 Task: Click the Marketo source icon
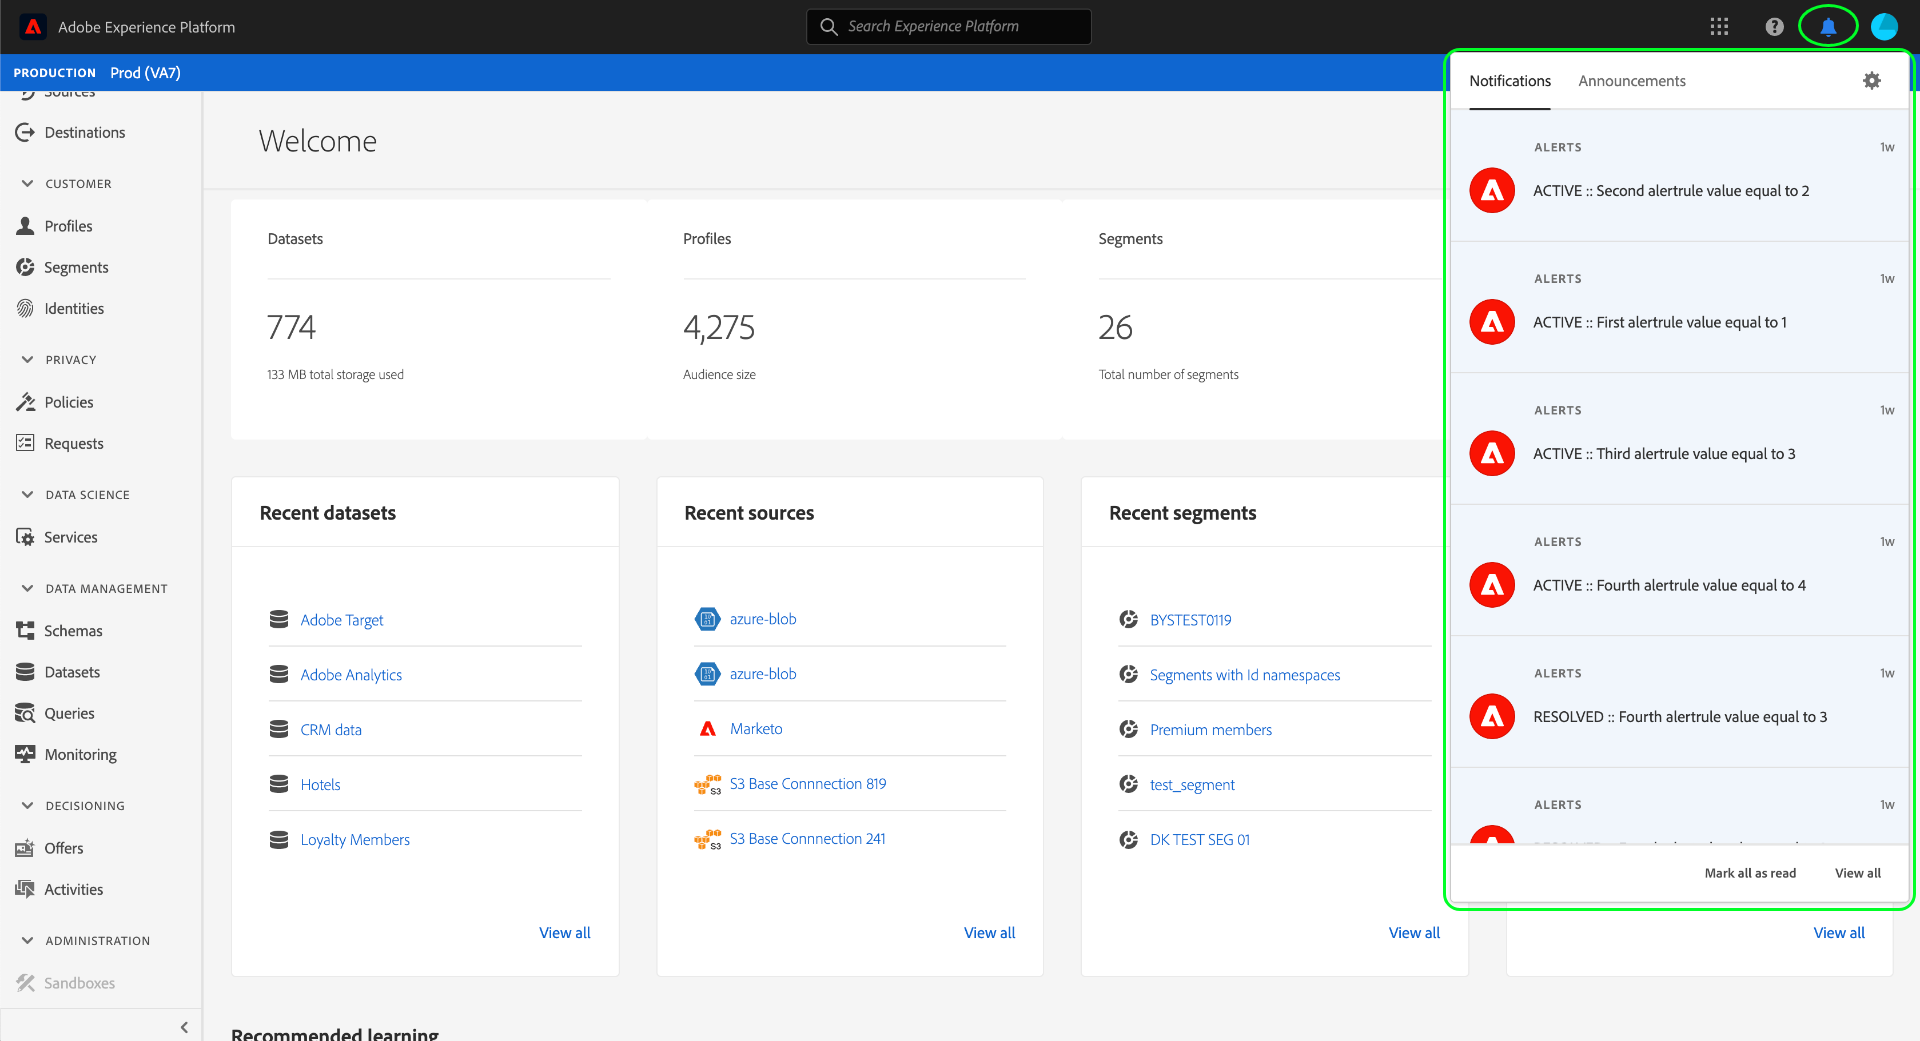coord(708,729)
